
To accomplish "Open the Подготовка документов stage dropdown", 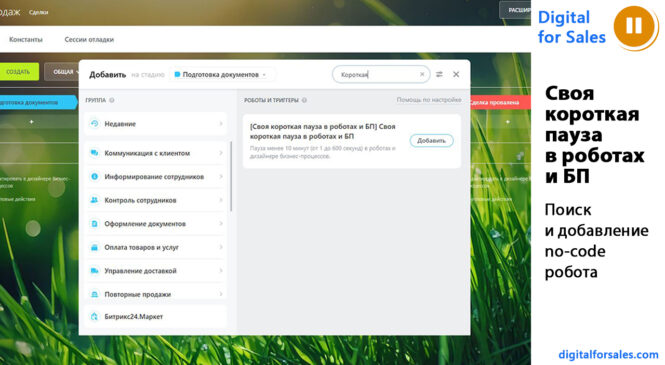I will click(x=221, y=75).
